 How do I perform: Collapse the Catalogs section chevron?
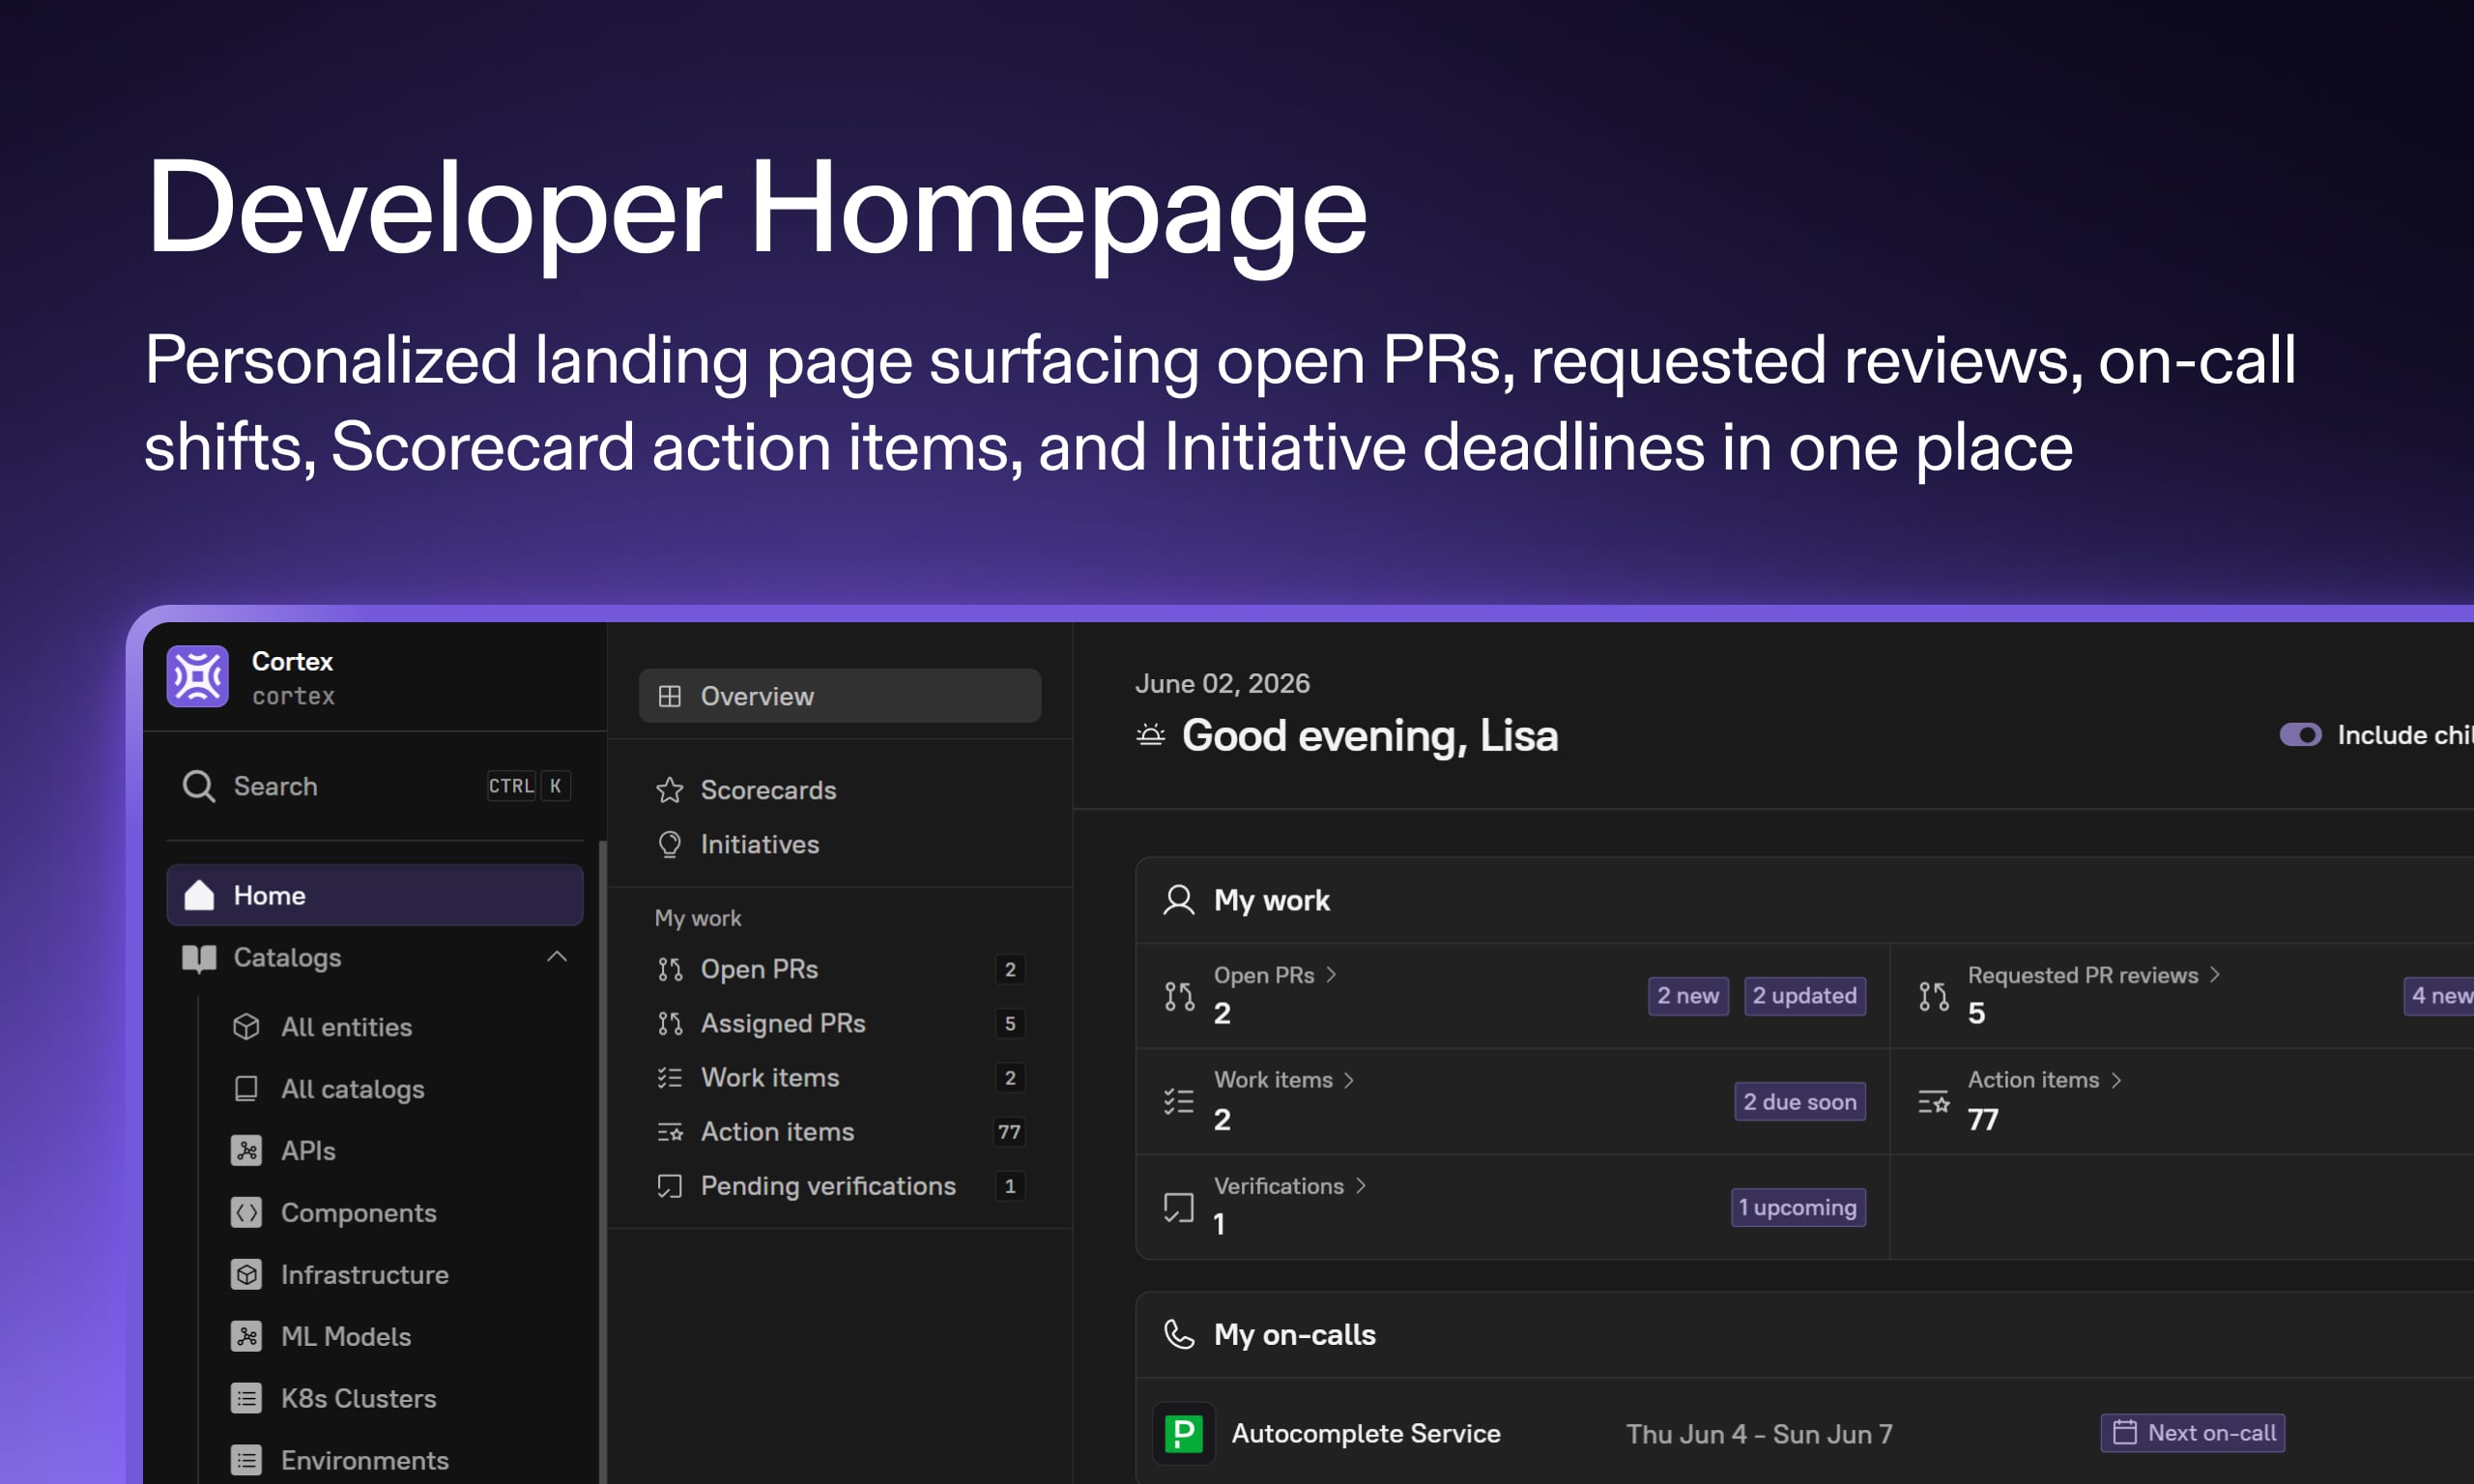[557, 957]
